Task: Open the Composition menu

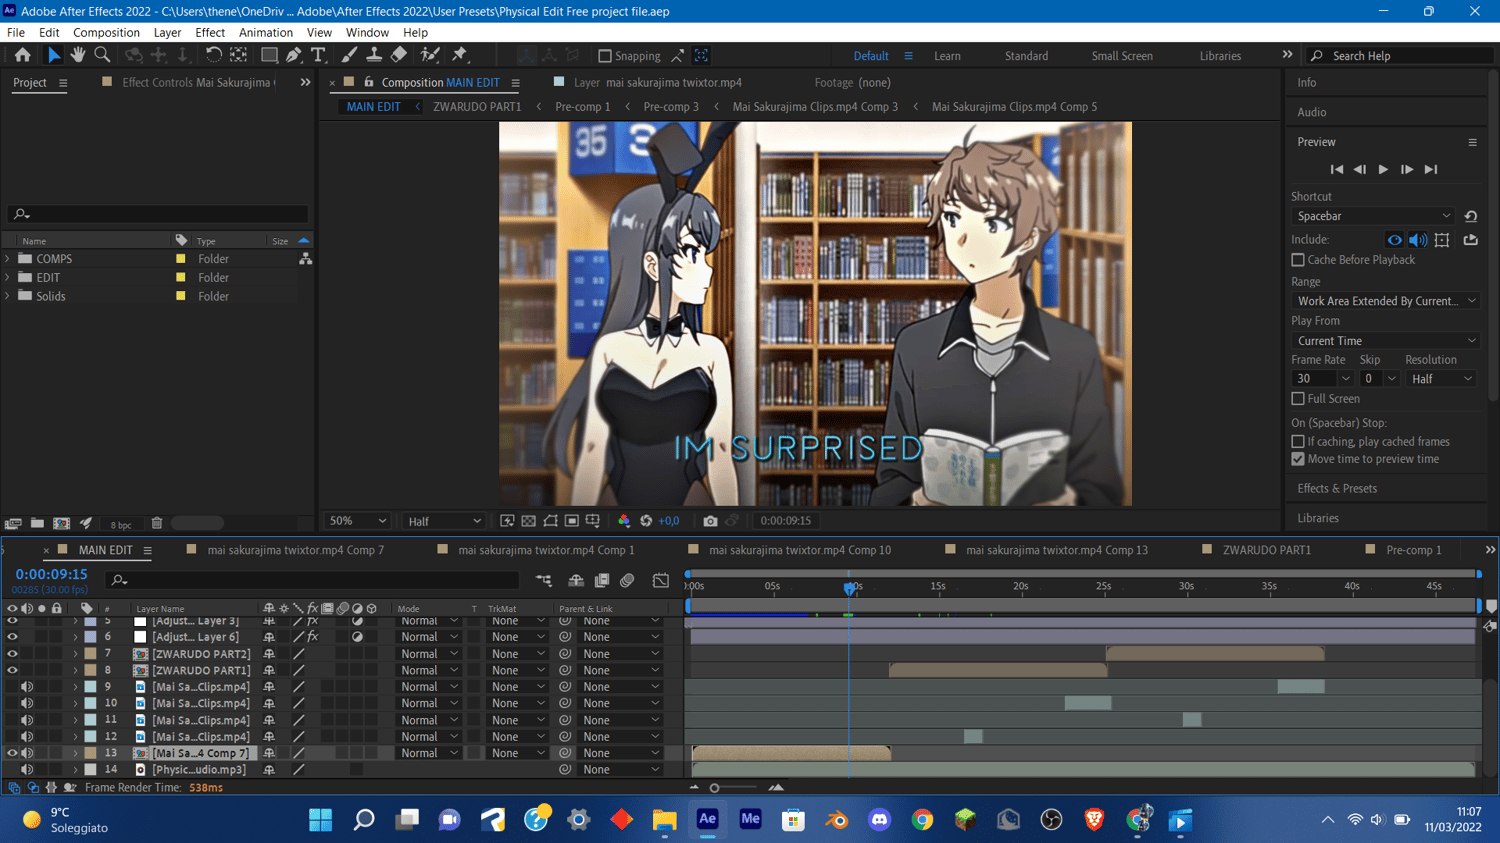Action: pos(106,33)
